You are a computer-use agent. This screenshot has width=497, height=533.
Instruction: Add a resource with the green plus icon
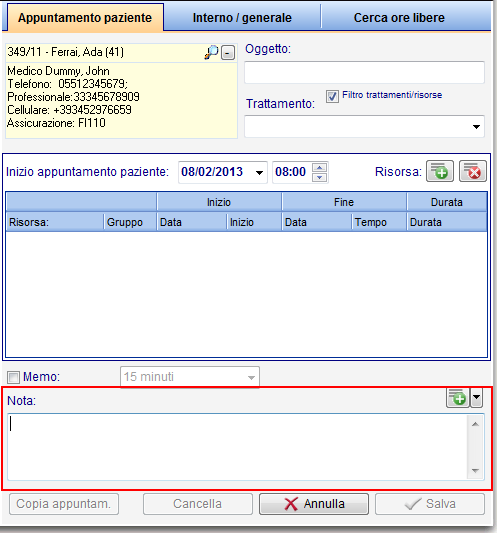(440, 171)
